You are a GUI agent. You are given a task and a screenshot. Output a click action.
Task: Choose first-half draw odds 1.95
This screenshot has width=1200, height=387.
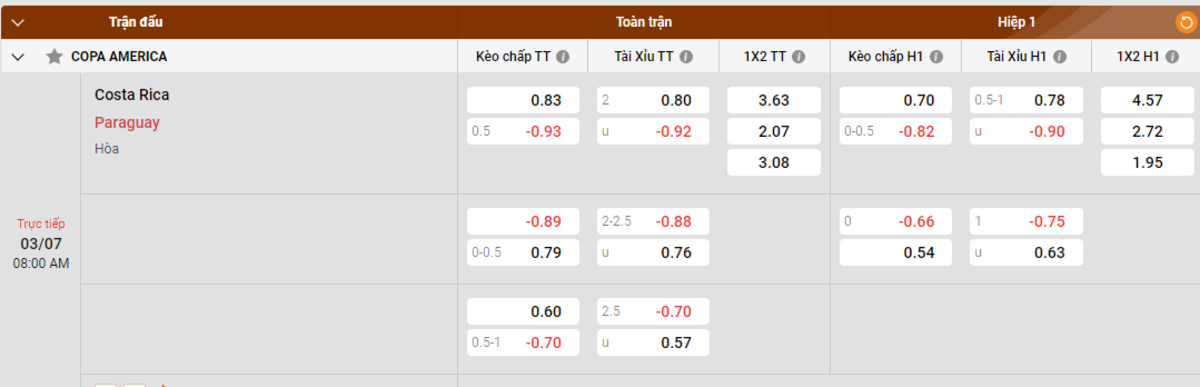click(1147, 162)
